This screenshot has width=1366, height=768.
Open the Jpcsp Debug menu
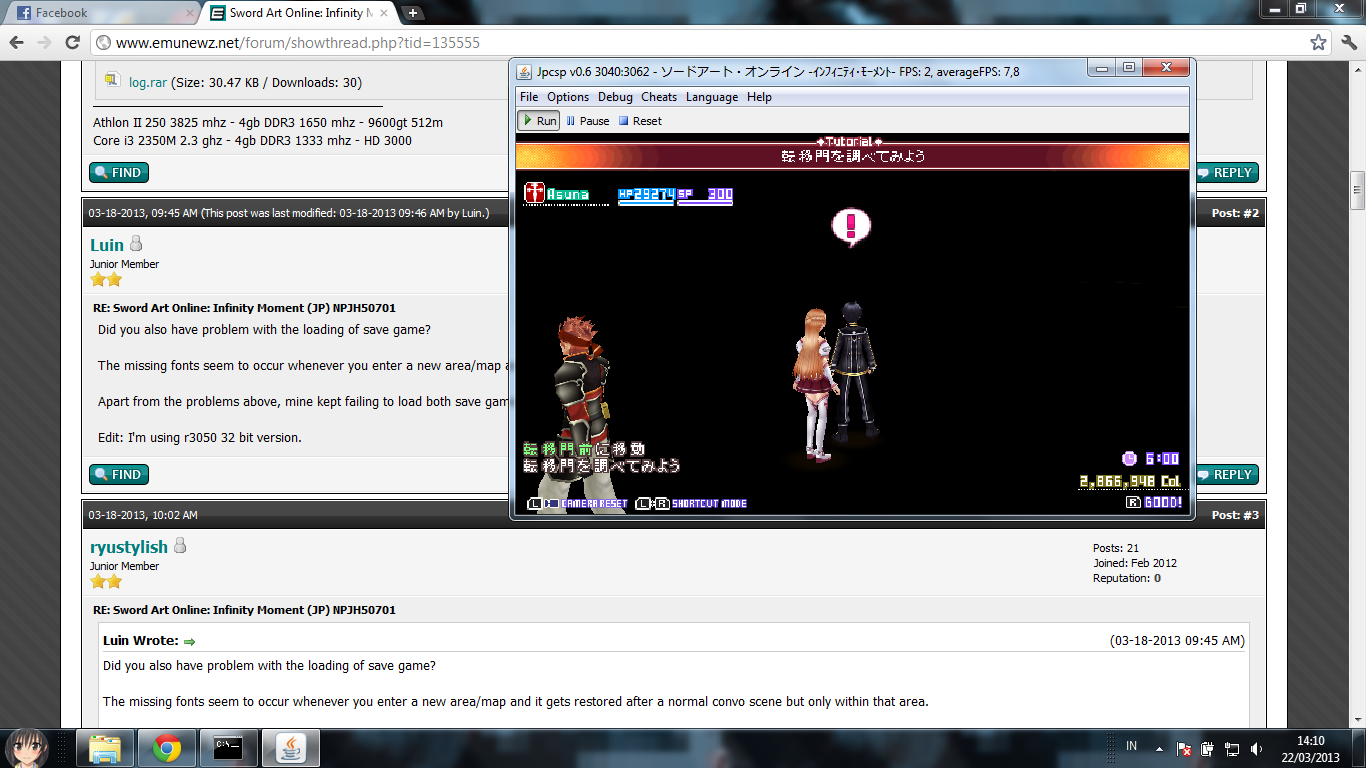615,97
